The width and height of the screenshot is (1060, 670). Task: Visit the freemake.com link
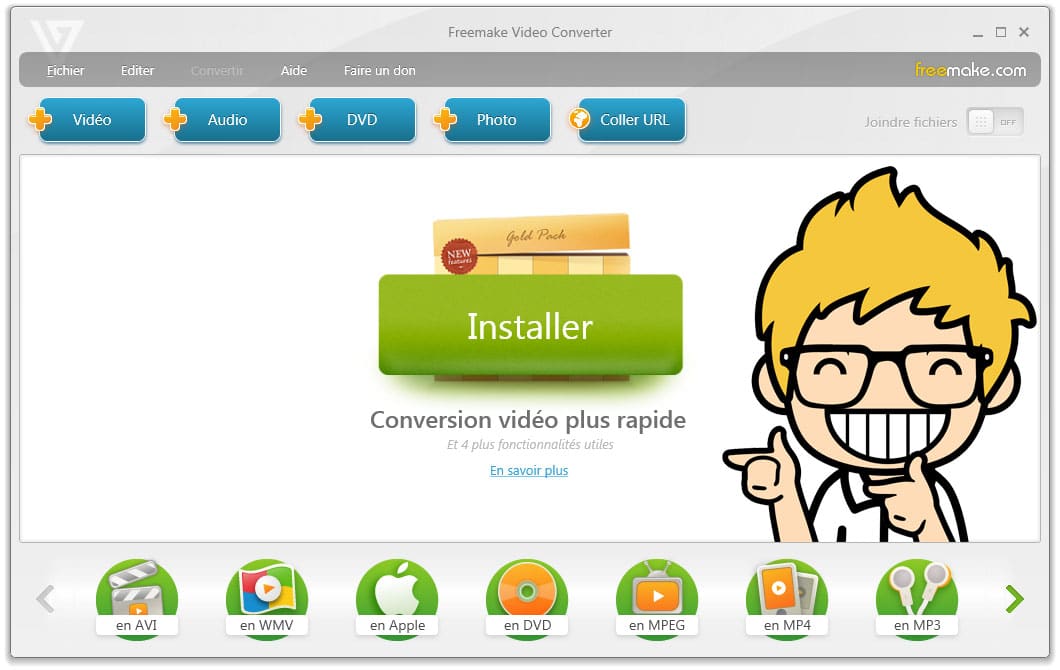coord(970,70)
